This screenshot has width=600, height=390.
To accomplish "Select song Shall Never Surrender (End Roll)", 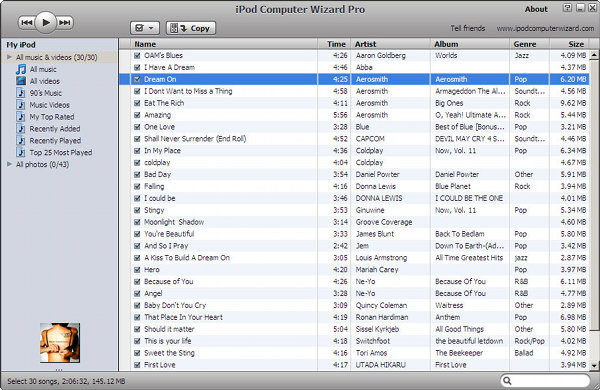I will coord(195,139).
